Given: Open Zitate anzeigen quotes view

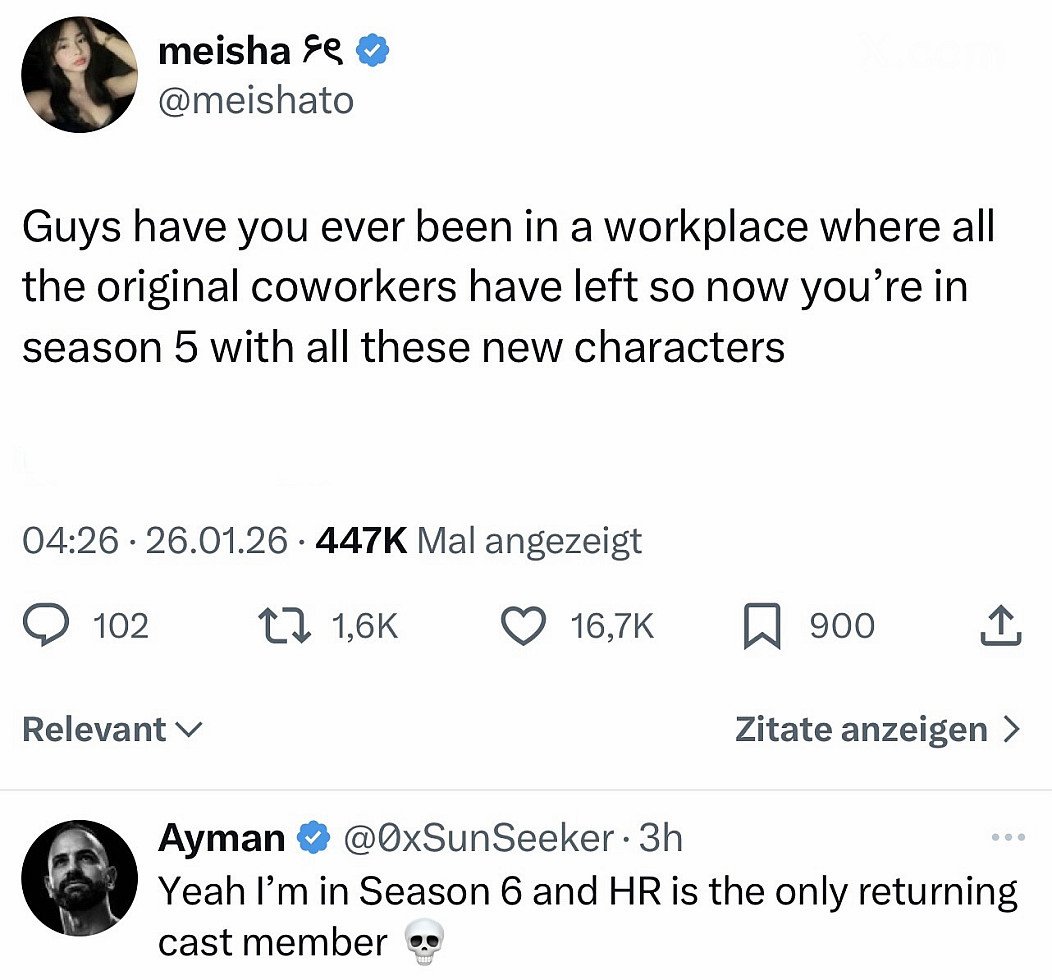Looking at the screenshot, I should [877, 729].
